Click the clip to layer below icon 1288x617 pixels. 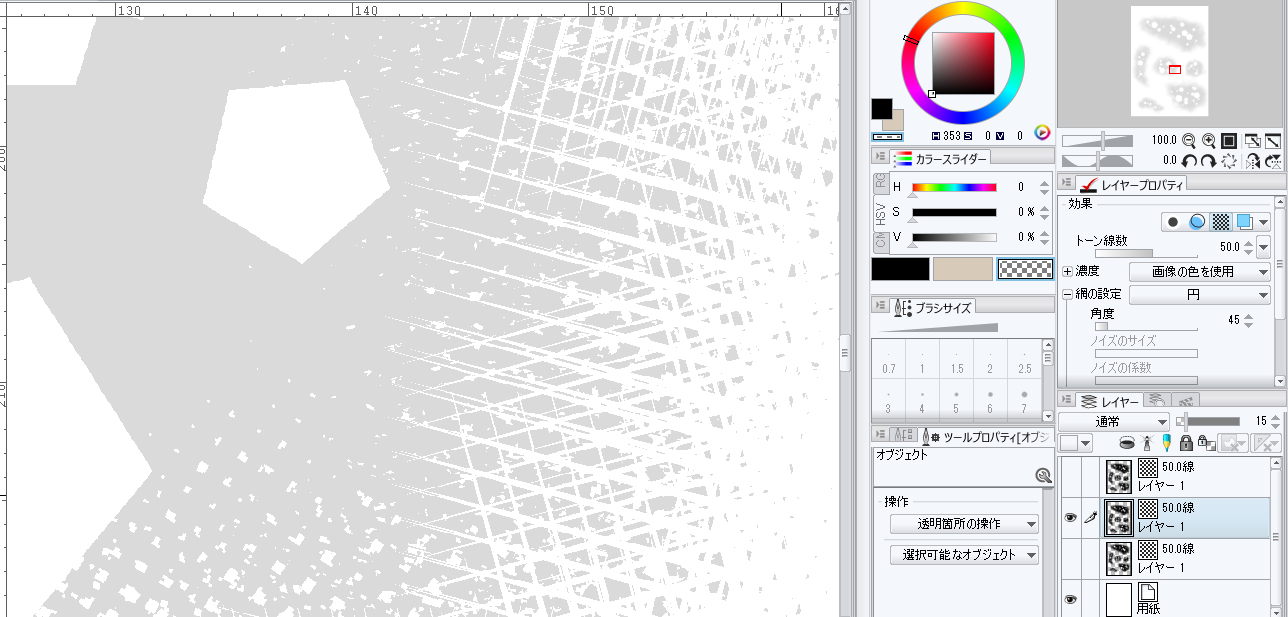(1127, 442)
